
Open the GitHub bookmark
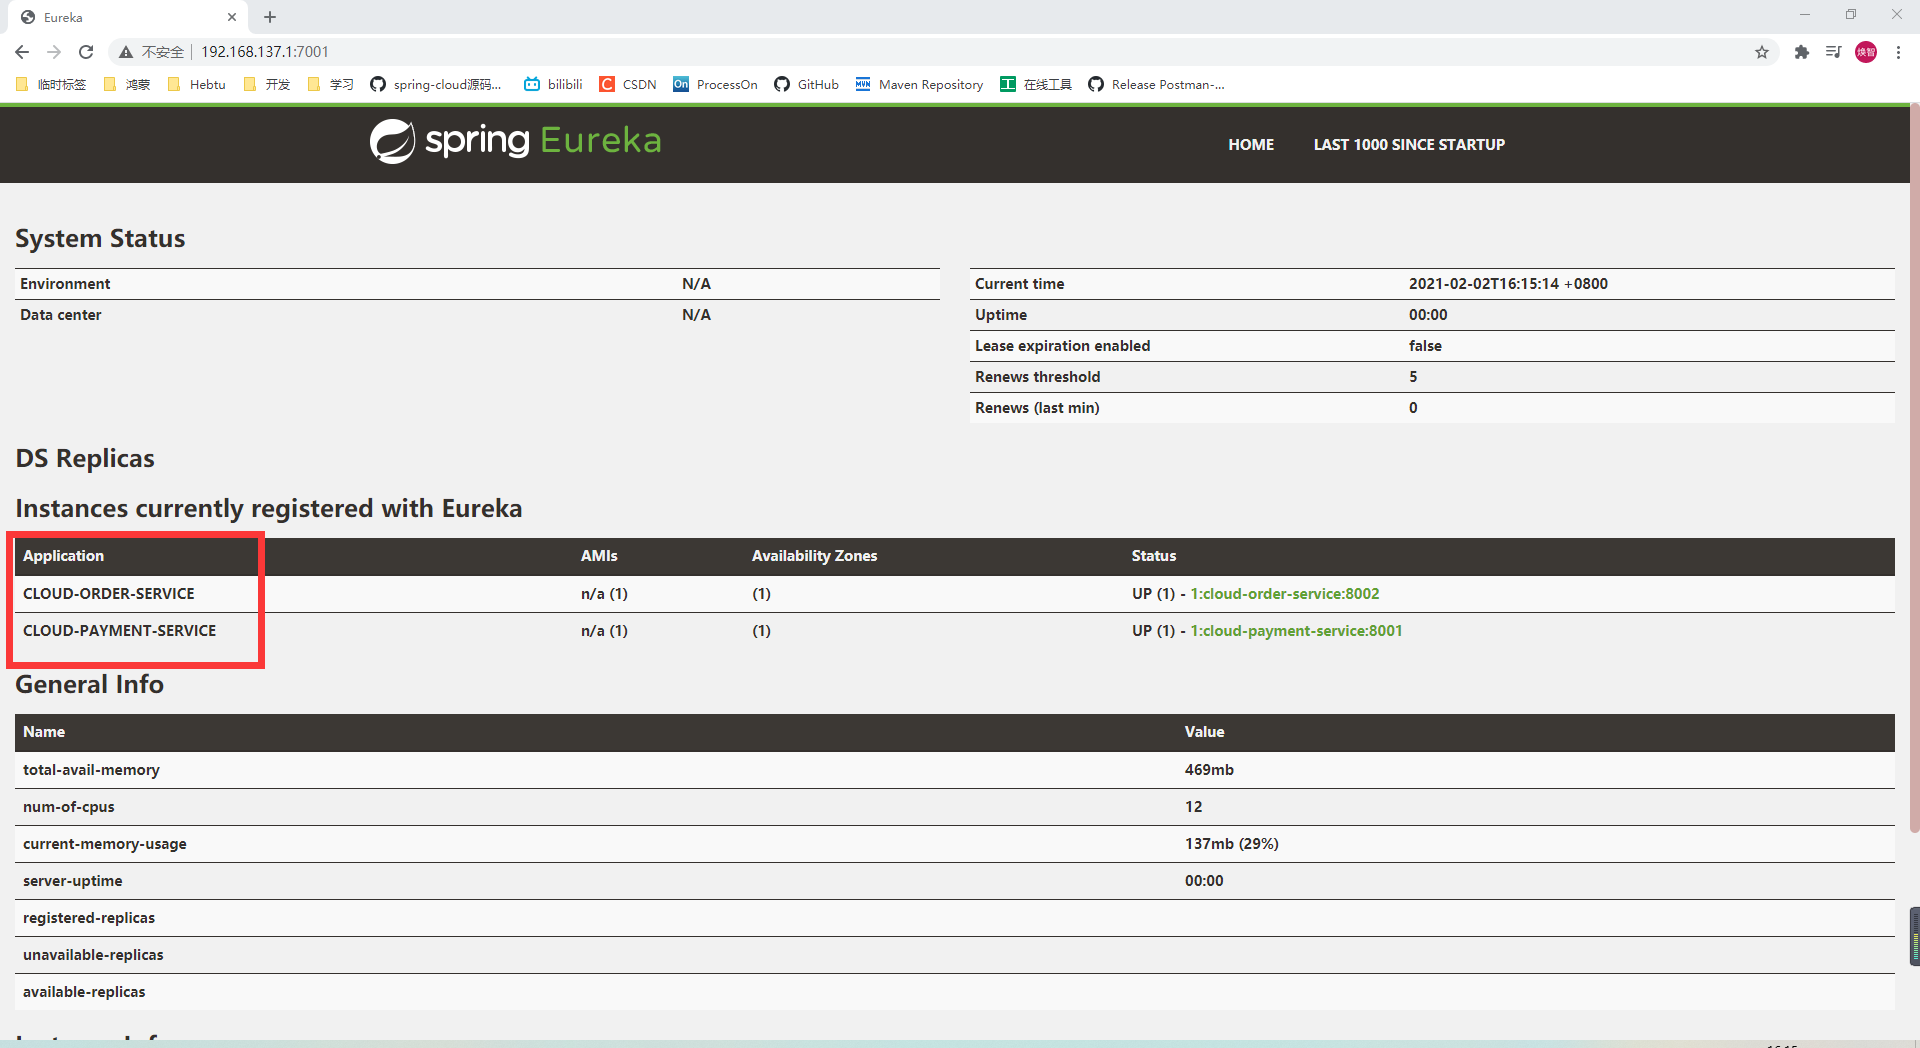[807, 85]
